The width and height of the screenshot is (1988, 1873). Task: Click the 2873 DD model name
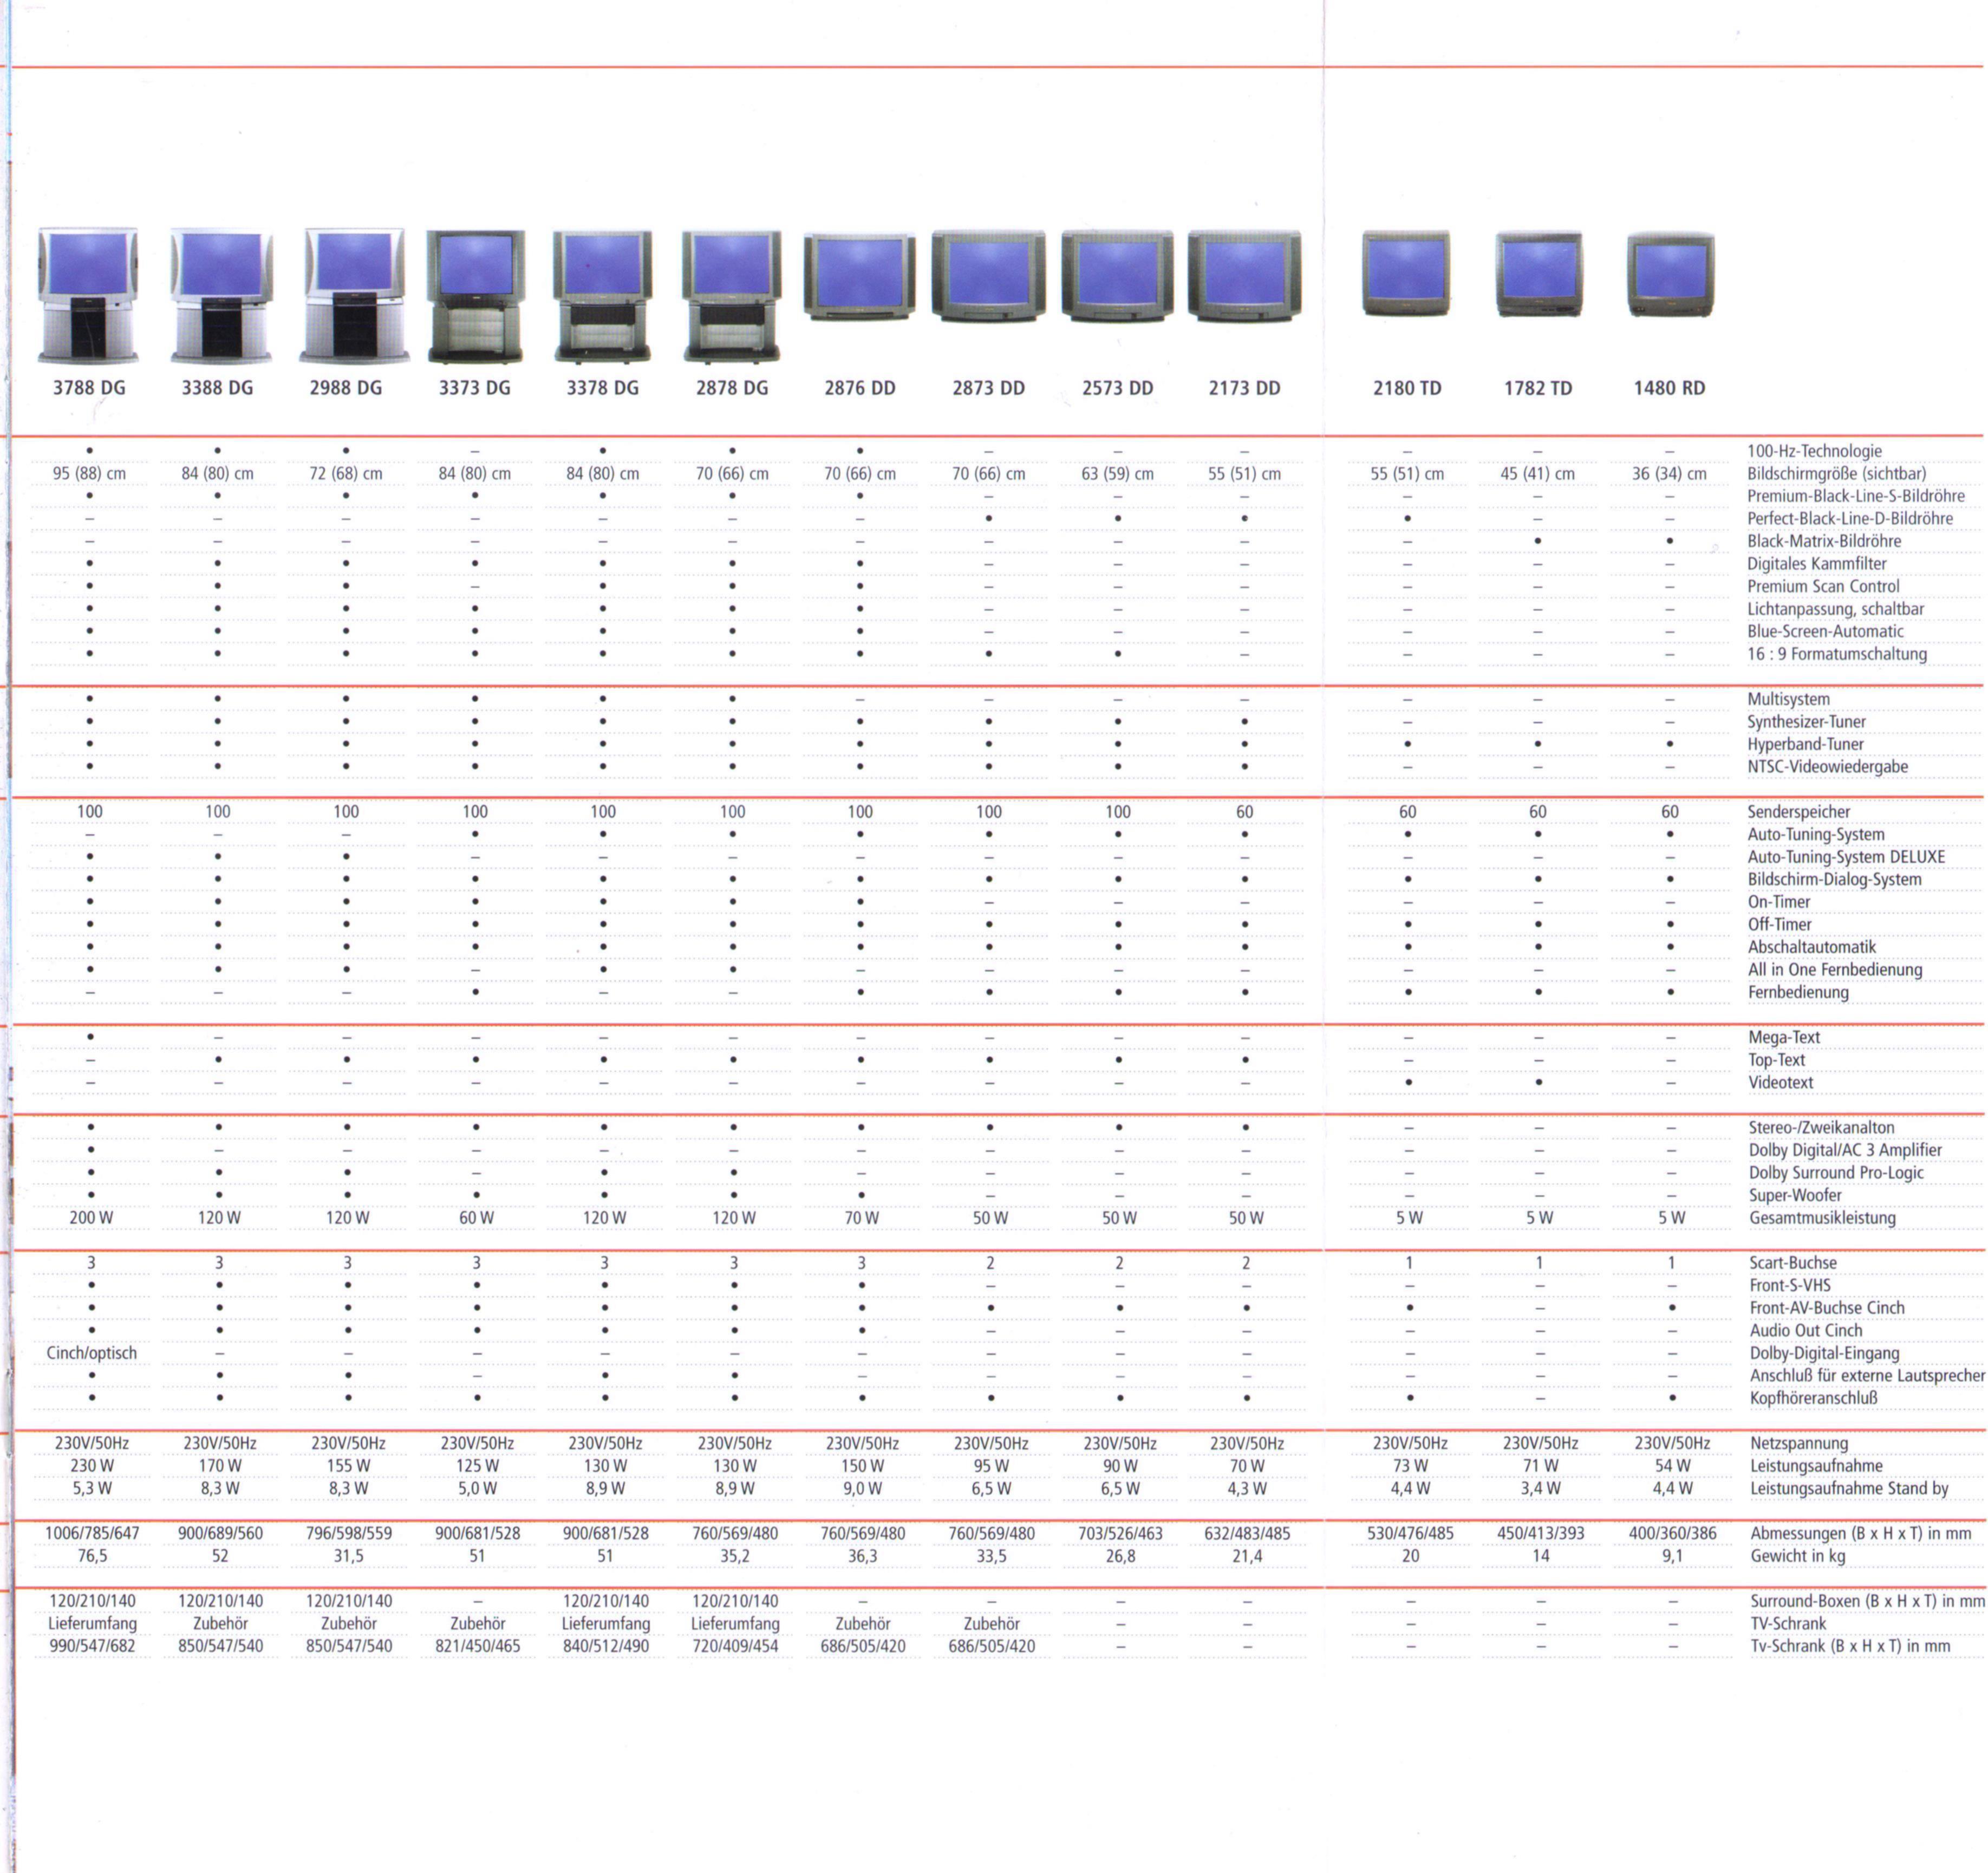click(x=988, y=388)
